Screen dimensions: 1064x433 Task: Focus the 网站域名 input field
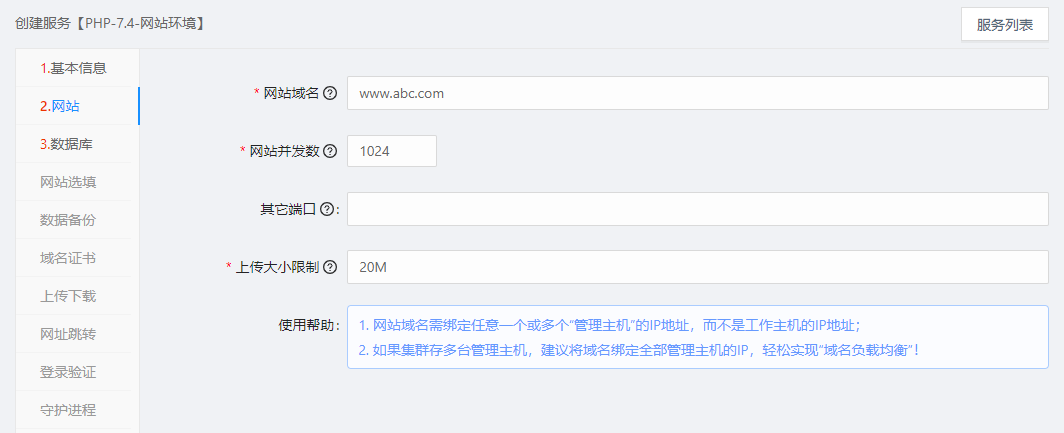pyautogui.click(x=698, y=93)
